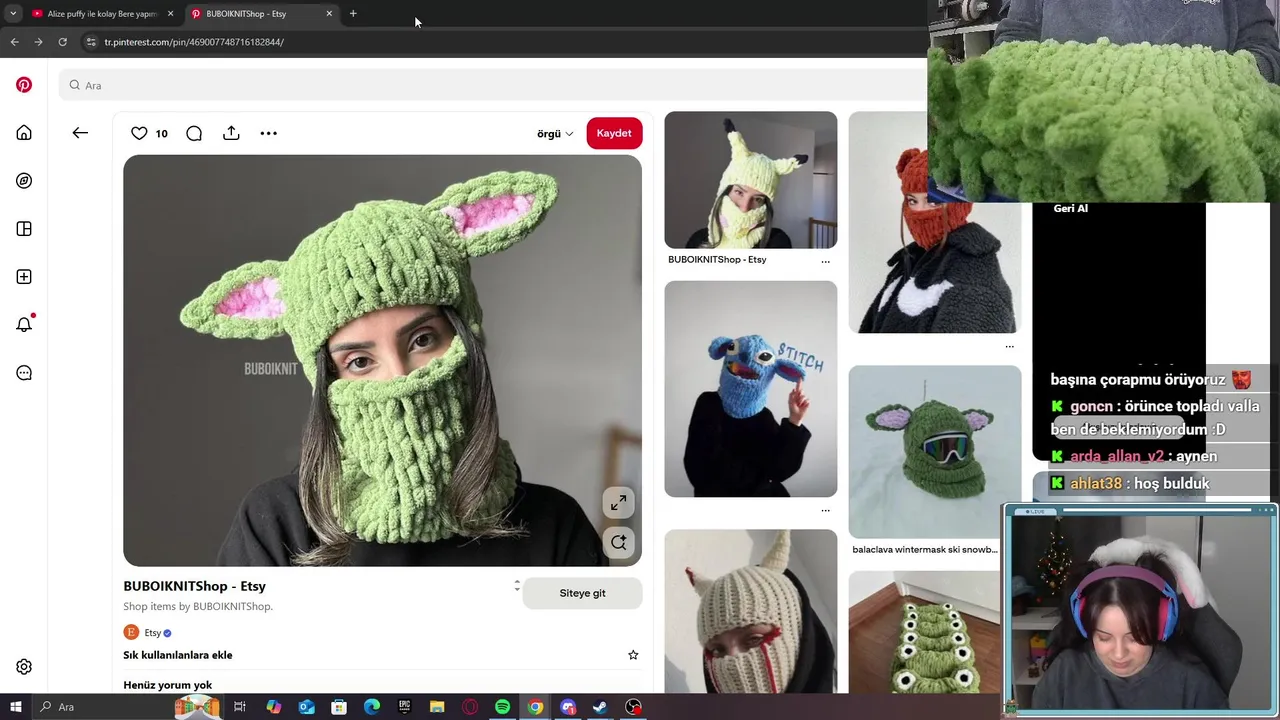Click the main green Yoda balaclava image

382,361
